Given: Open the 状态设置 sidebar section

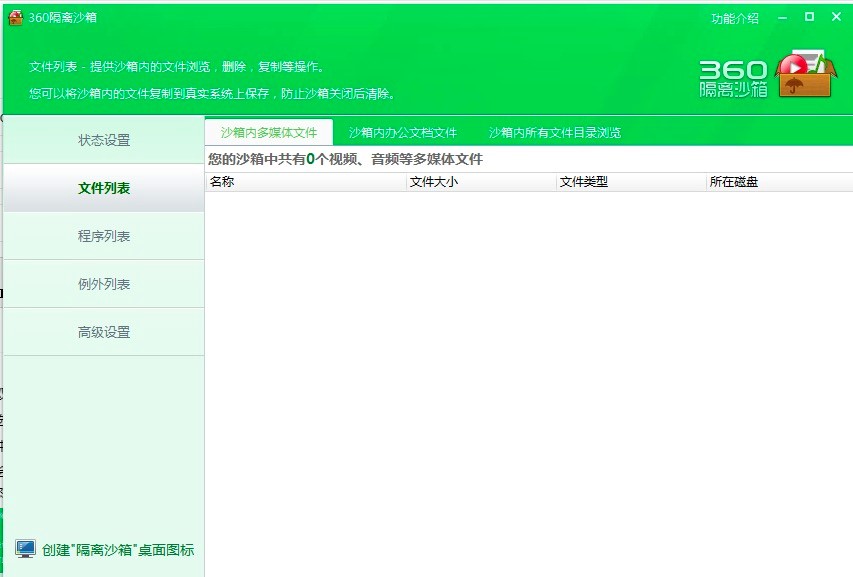Looking at the screenshot, I should point(104,140).
